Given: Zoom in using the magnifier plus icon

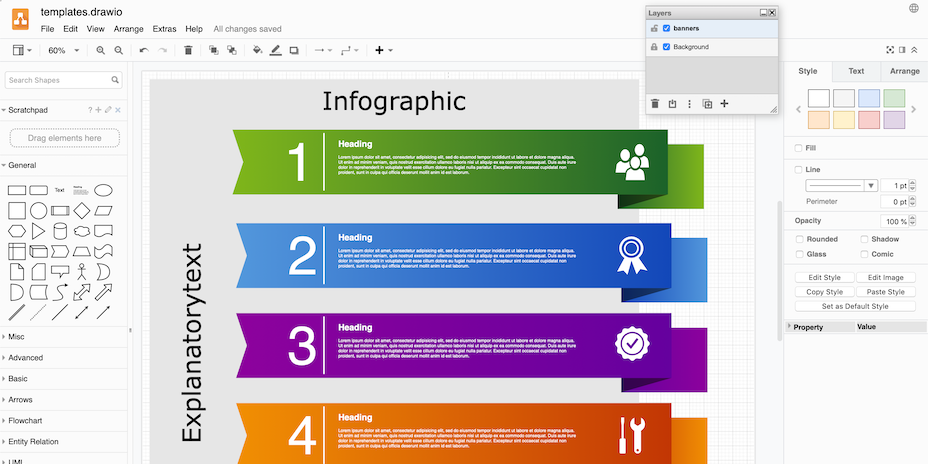Looking at the screenshot, I should [101, 50].
